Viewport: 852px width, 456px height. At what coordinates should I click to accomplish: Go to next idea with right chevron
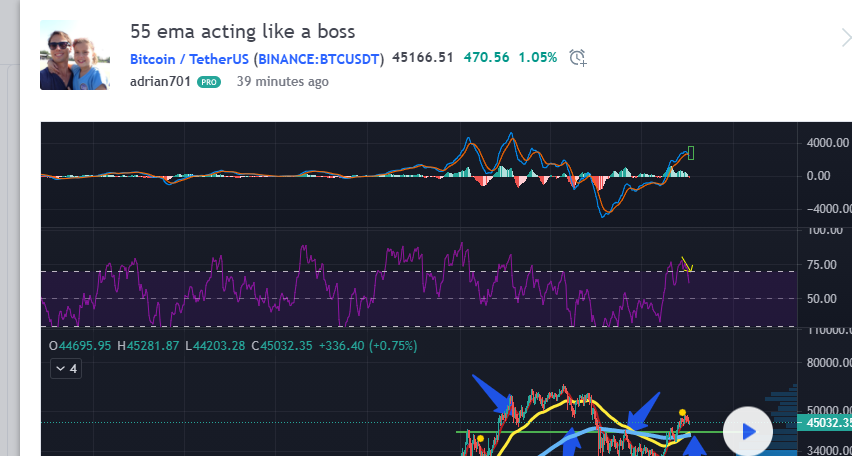(x=845, y=38)
